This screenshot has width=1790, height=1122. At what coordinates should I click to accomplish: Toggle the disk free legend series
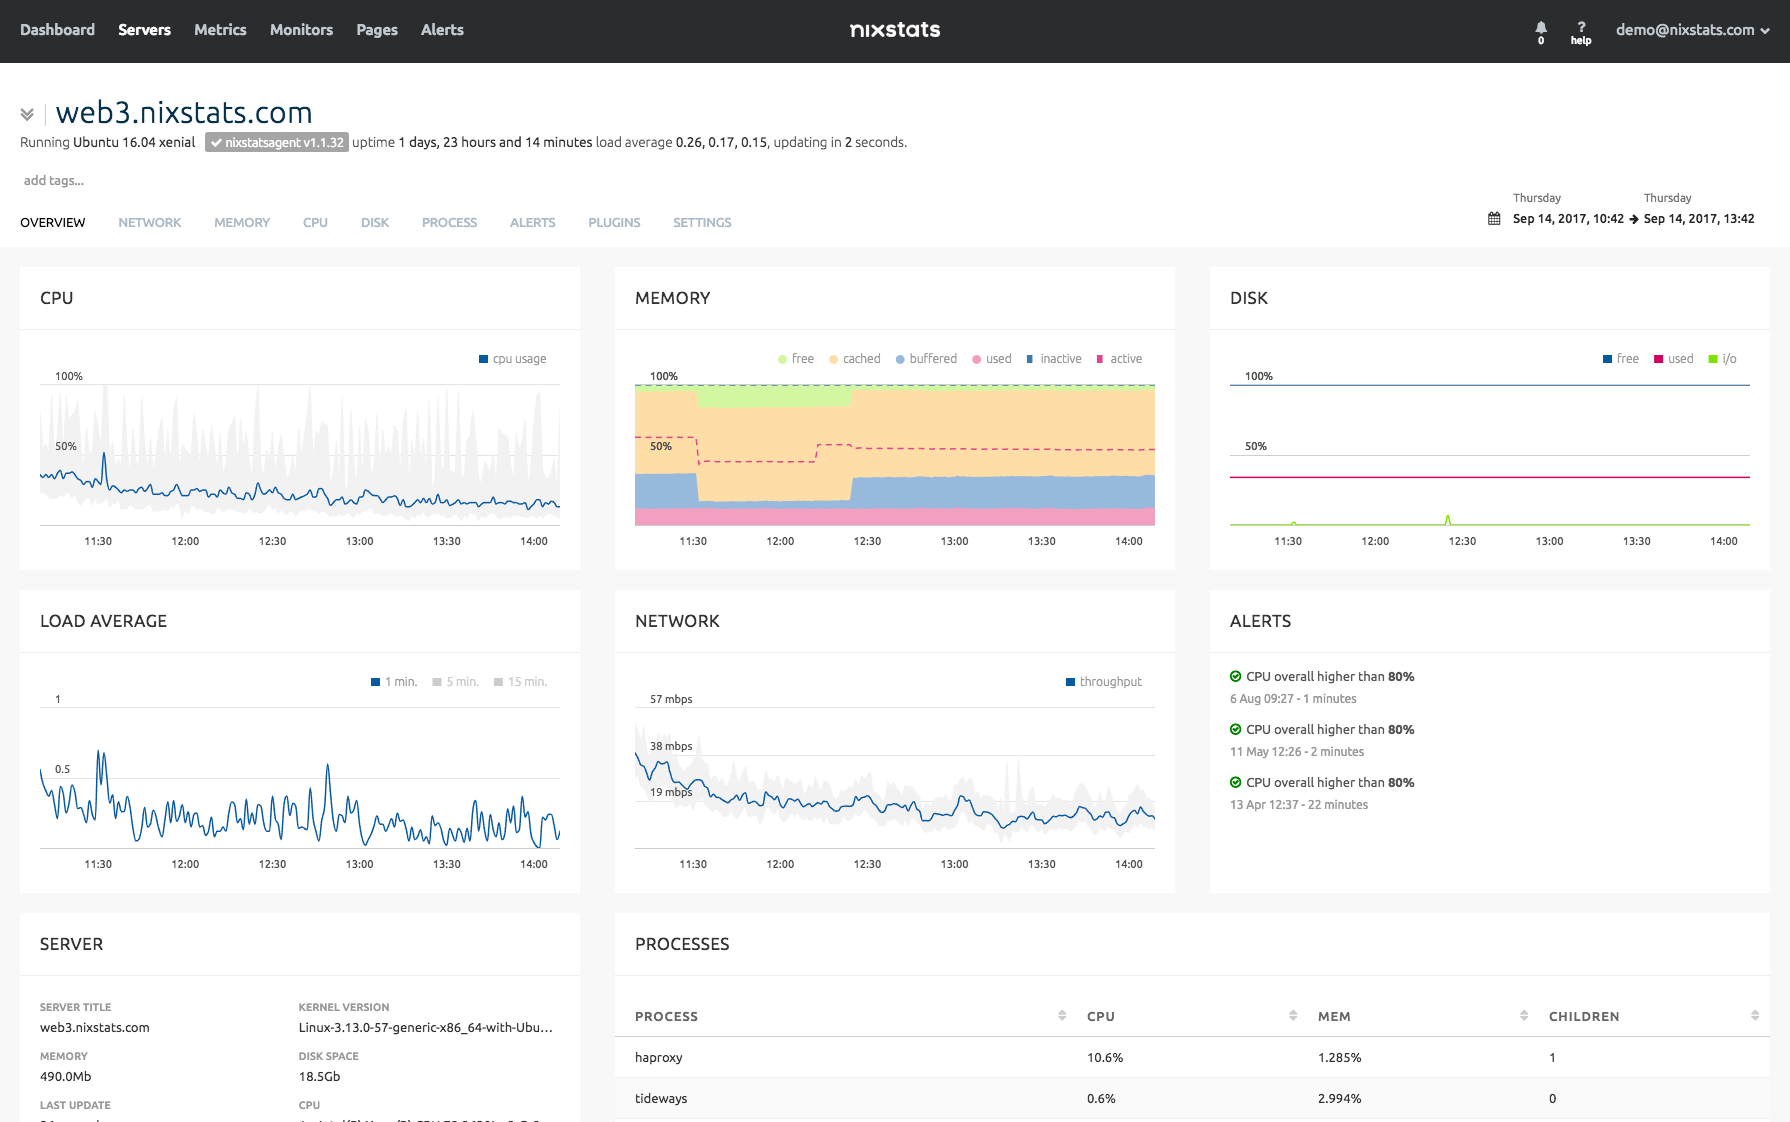click(x=1621, y=359)
